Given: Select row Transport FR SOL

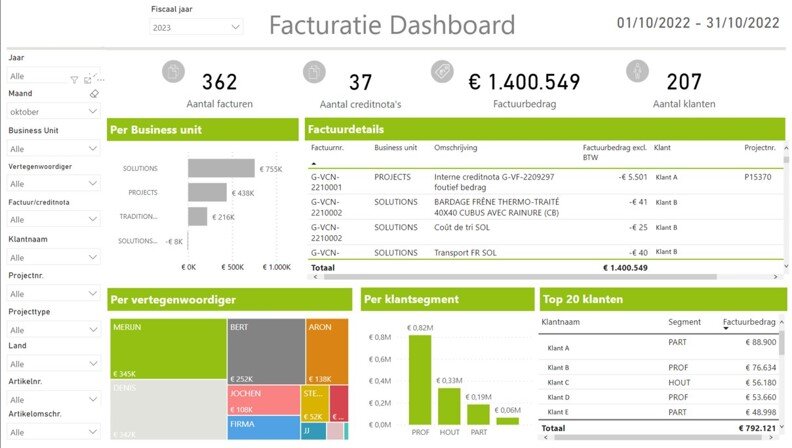Looking at the screenshot, I should point(547,252).
